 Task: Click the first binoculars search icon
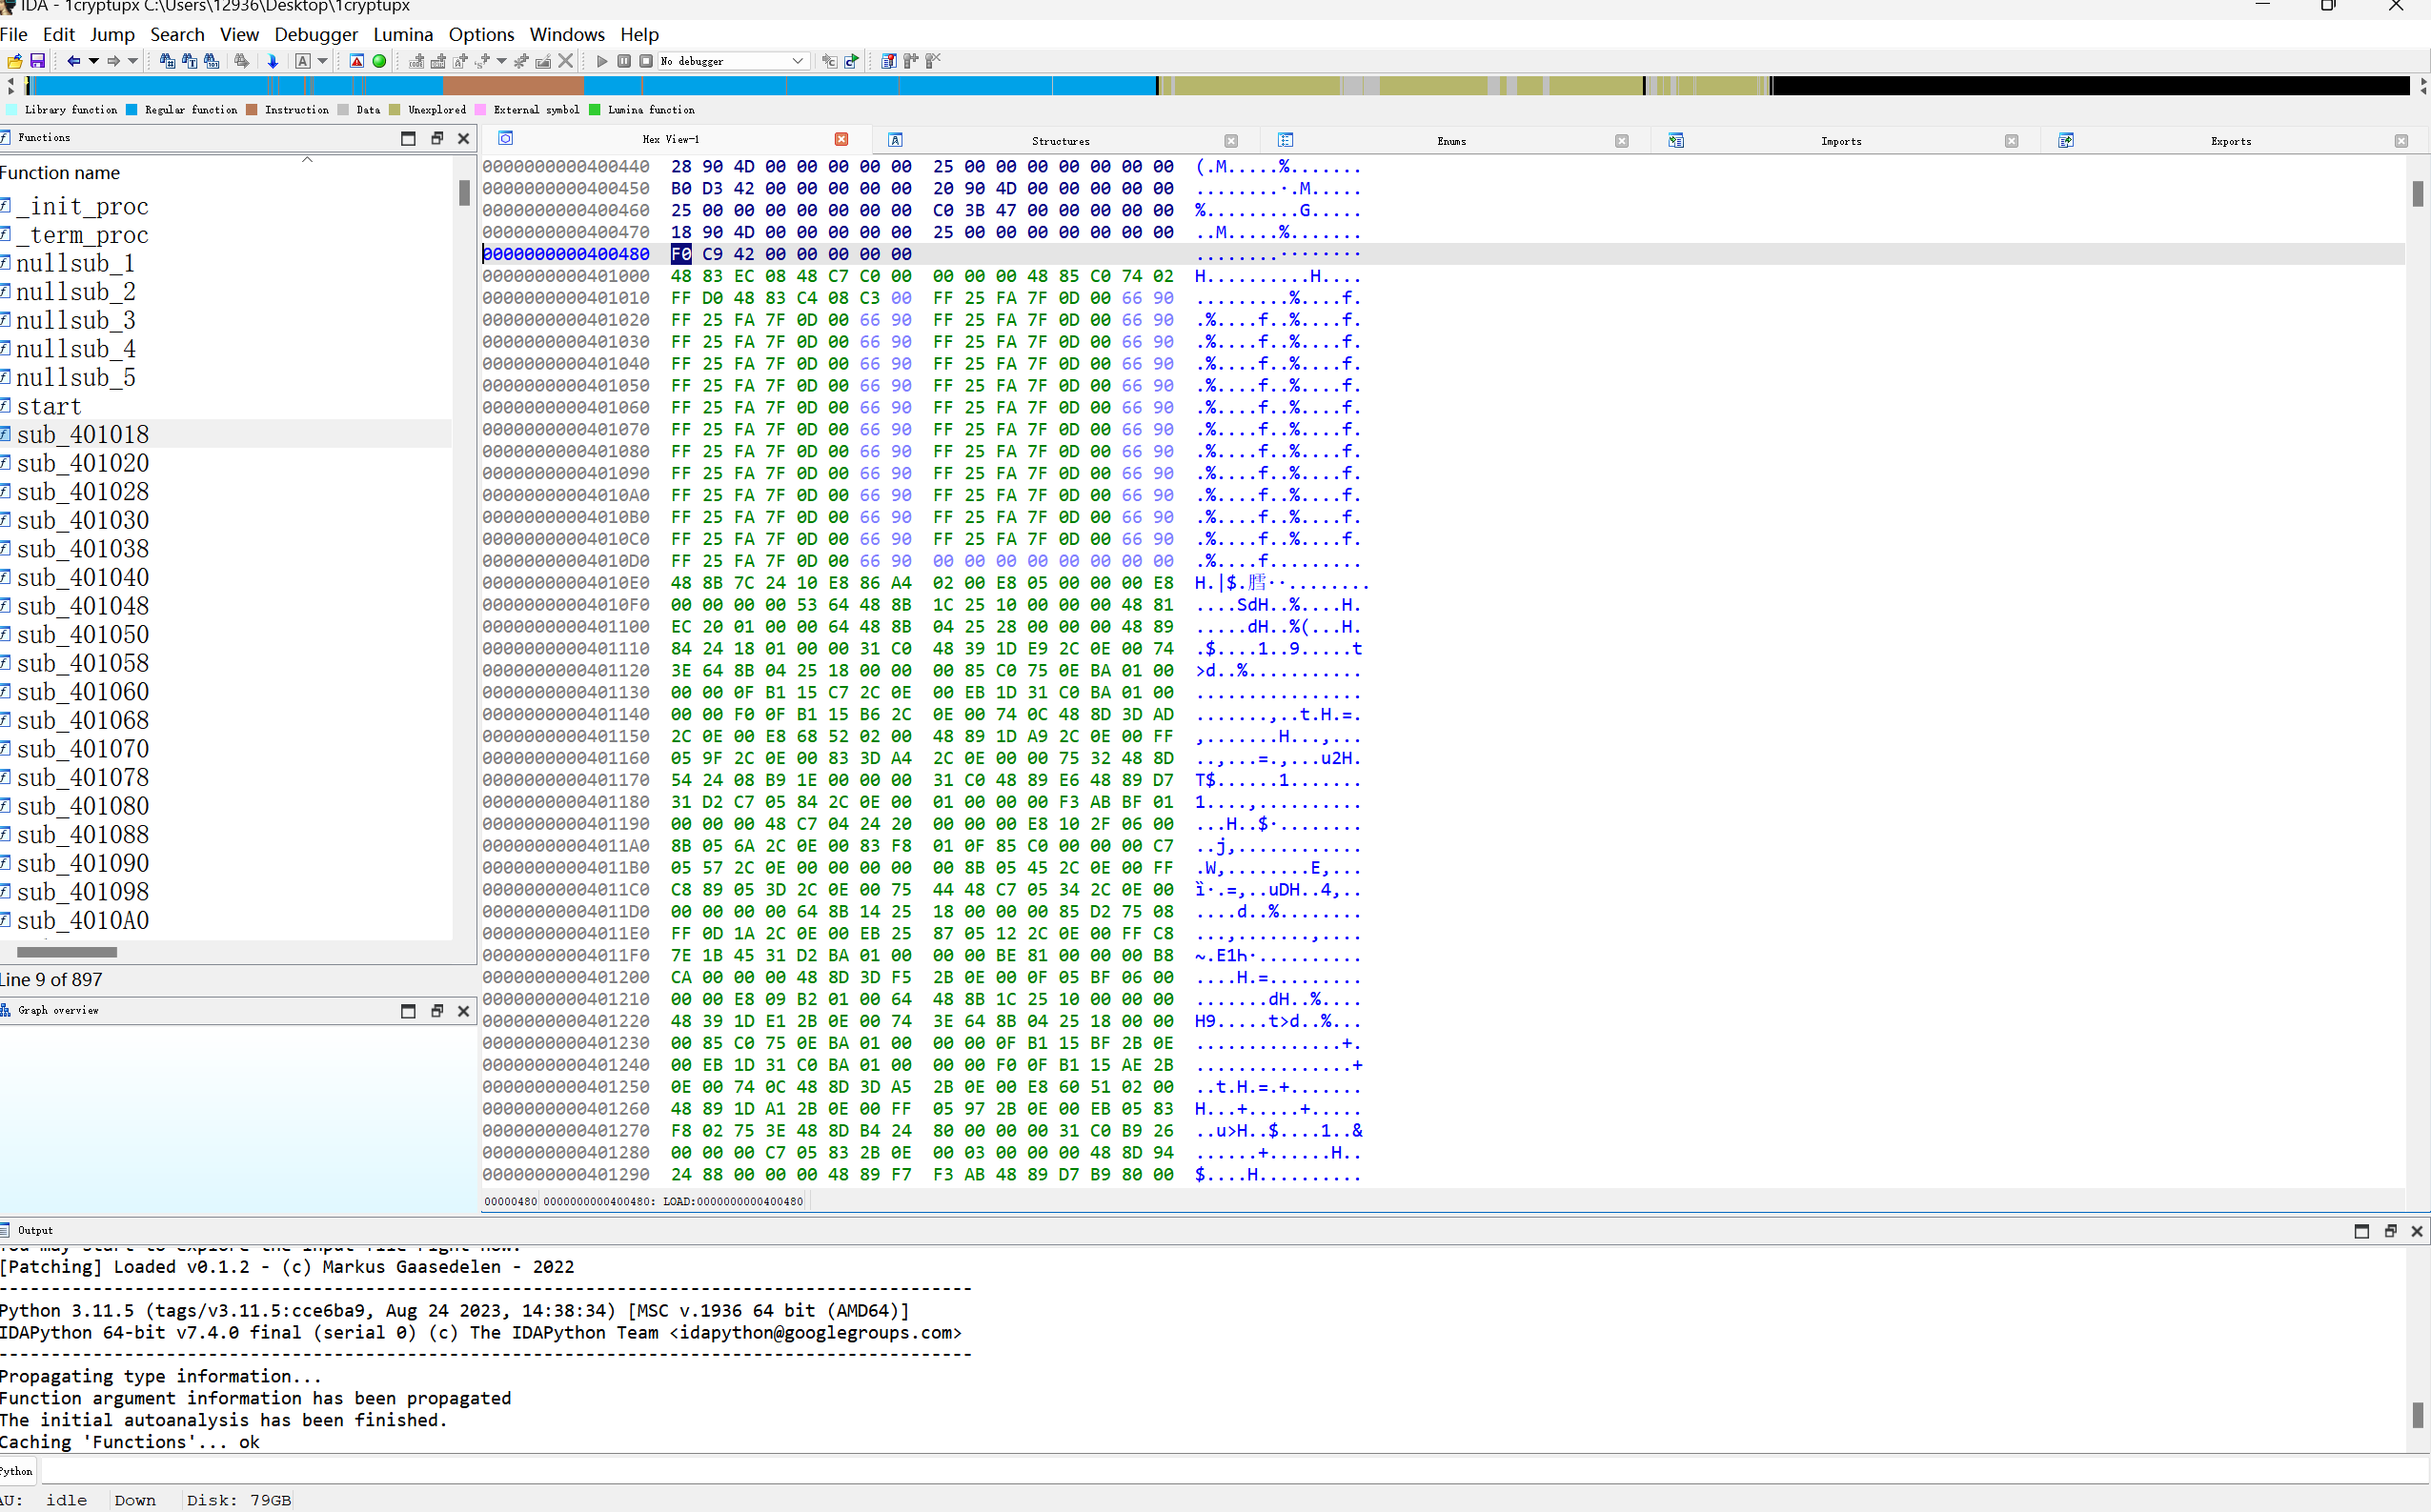pos(167,61)
